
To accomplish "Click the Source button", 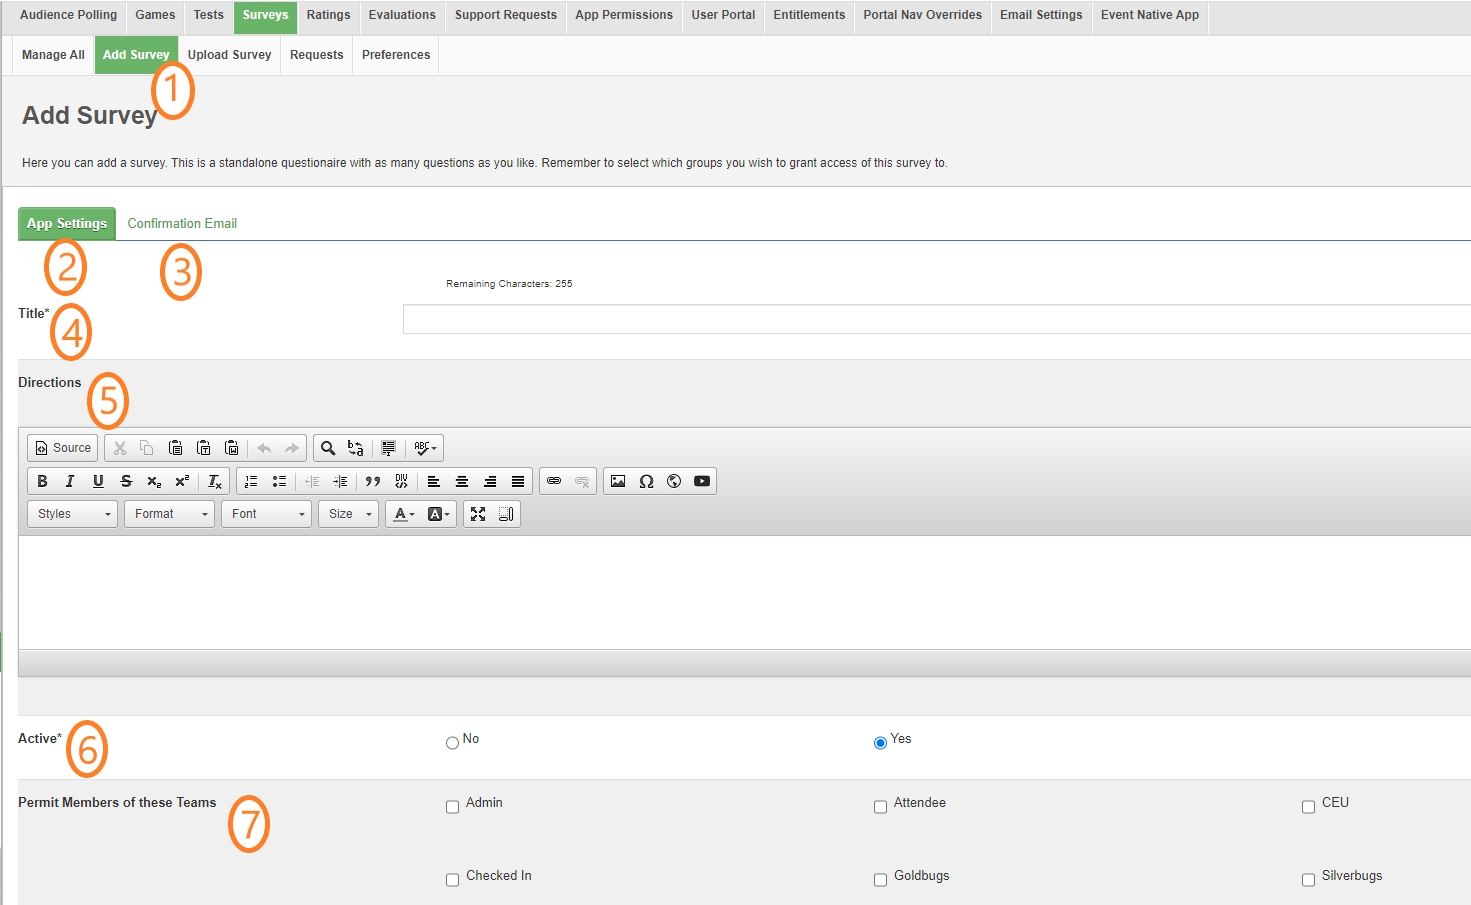I will (x=63, y=448).
